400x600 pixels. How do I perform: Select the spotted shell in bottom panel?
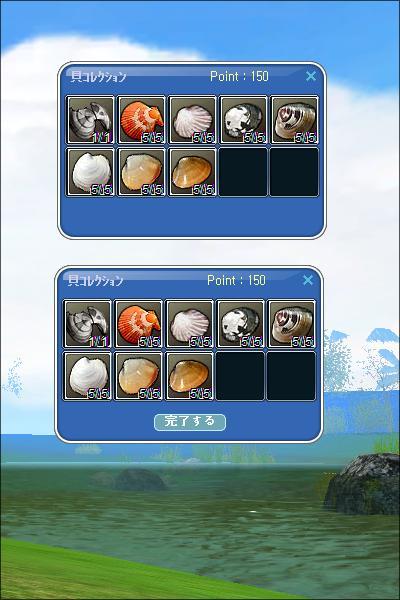[x=240, y=324]
